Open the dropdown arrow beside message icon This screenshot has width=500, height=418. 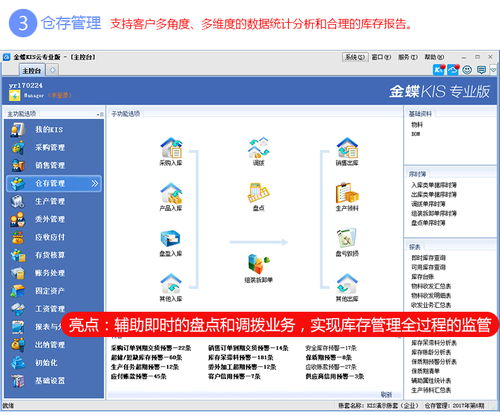493,70
